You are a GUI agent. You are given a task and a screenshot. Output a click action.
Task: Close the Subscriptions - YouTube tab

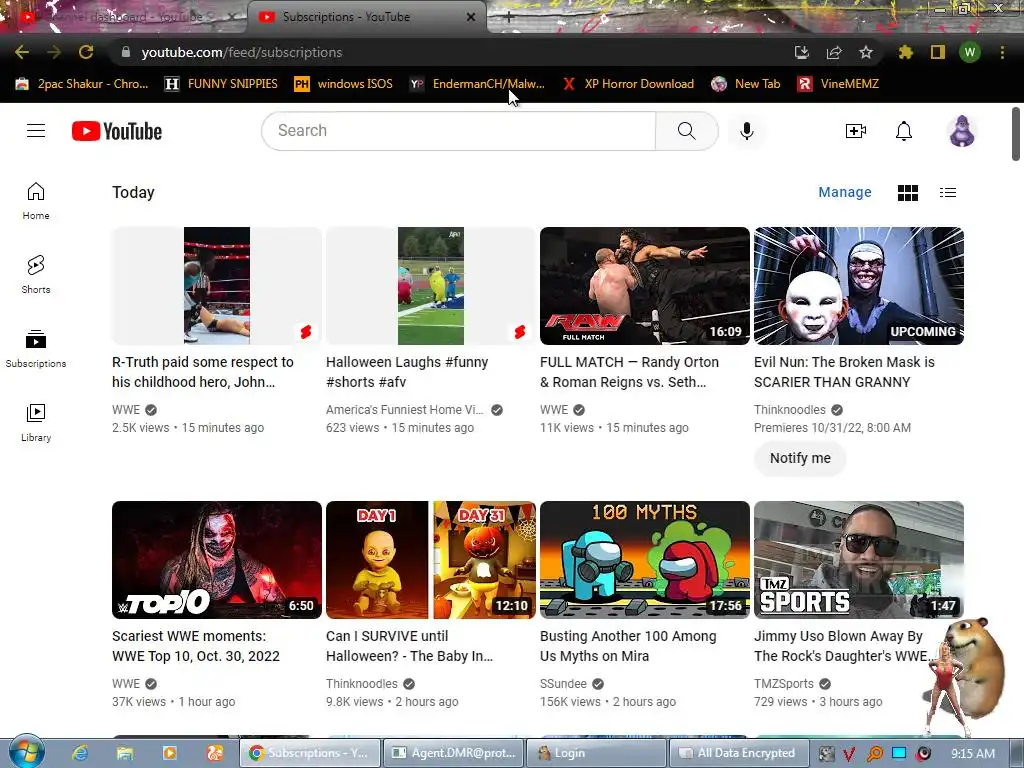(471, 17)
